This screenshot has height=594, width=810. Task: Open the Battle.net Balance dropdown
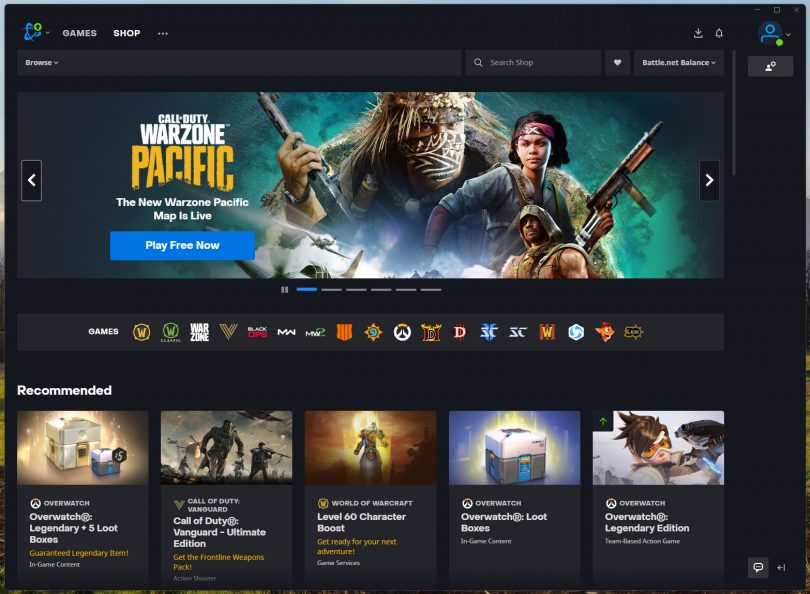pos(679,63)
